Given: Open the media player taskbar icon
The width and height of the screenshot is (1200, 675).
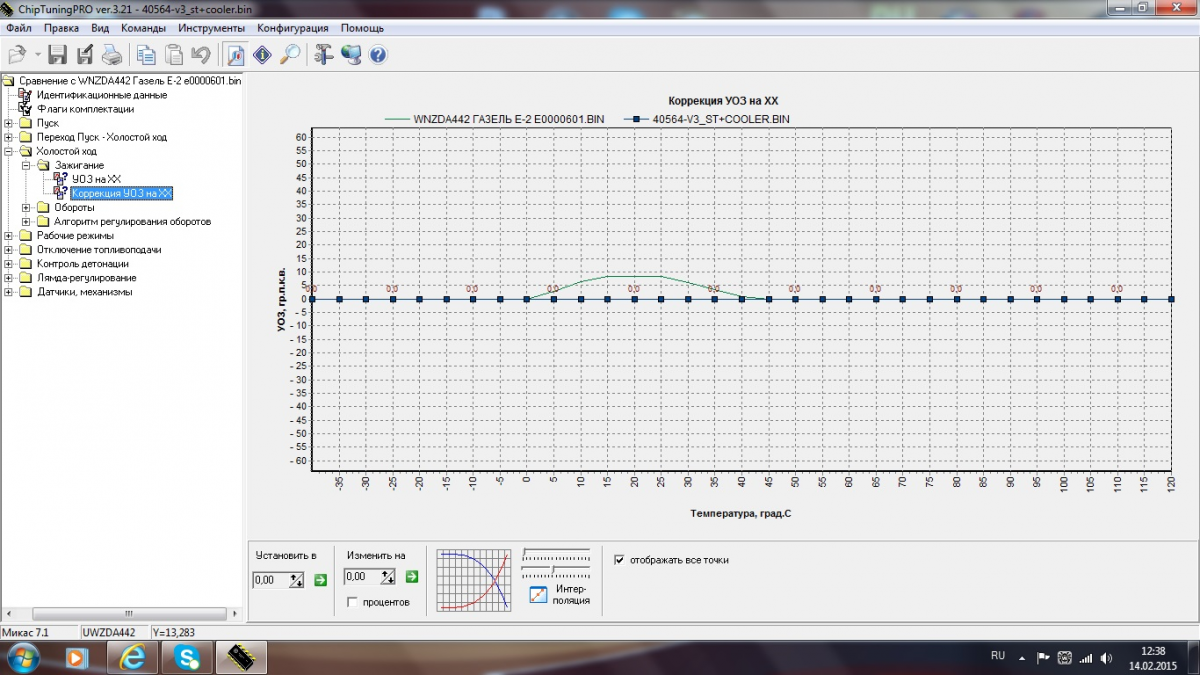Looking at the screenshot, I should (x=76, y=658).
